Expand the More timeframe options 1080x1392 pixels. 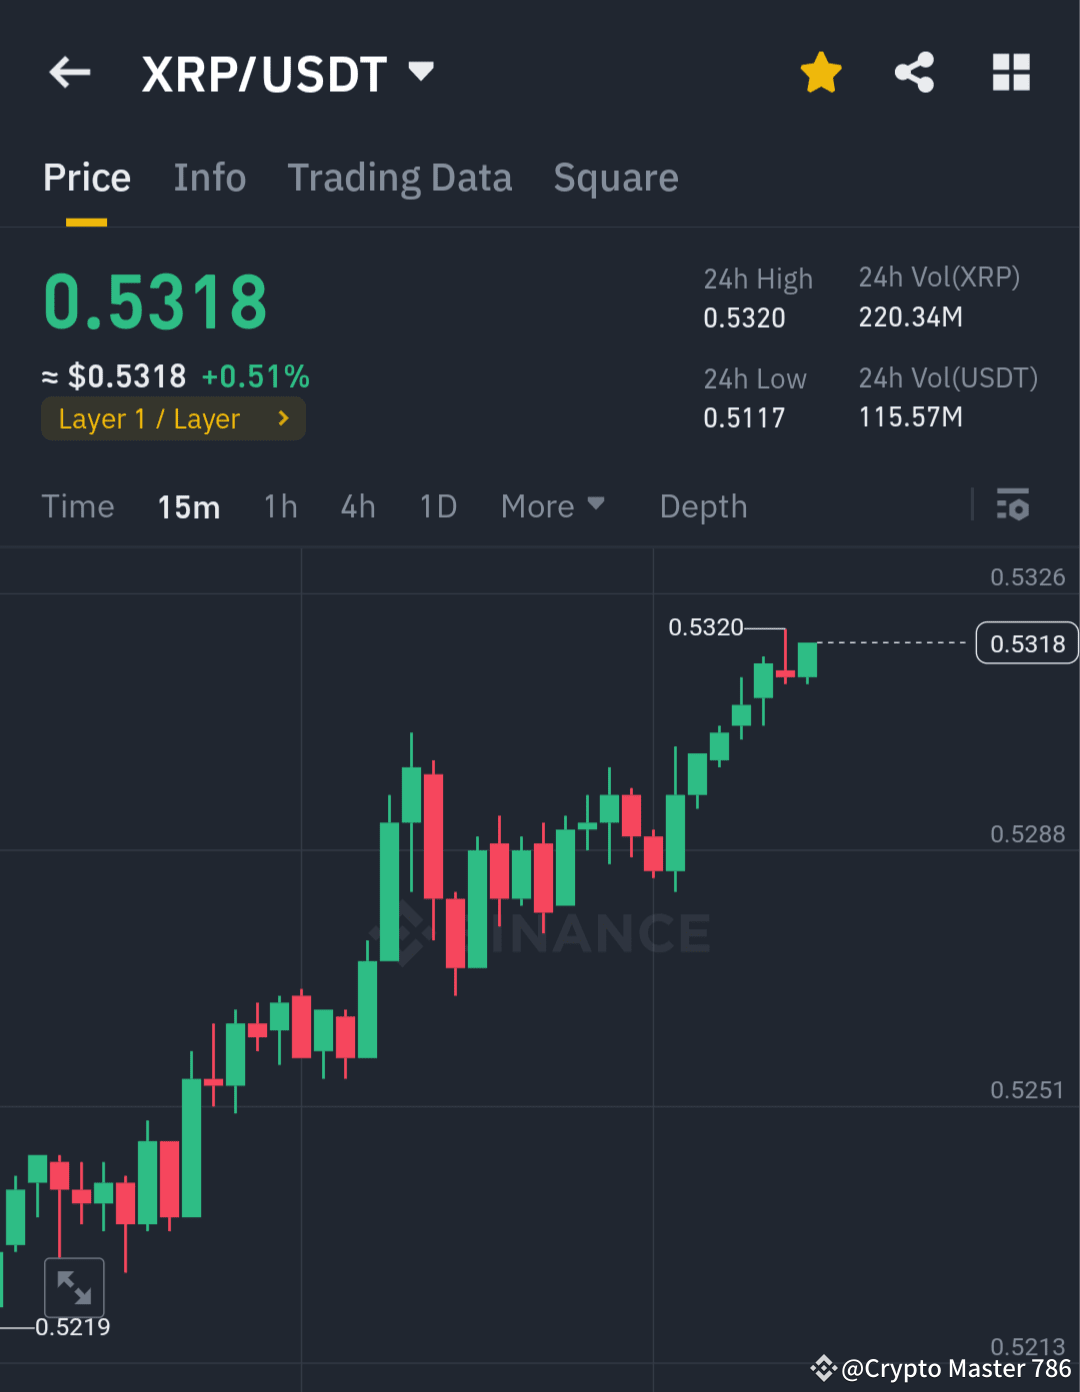coord(552,506)
